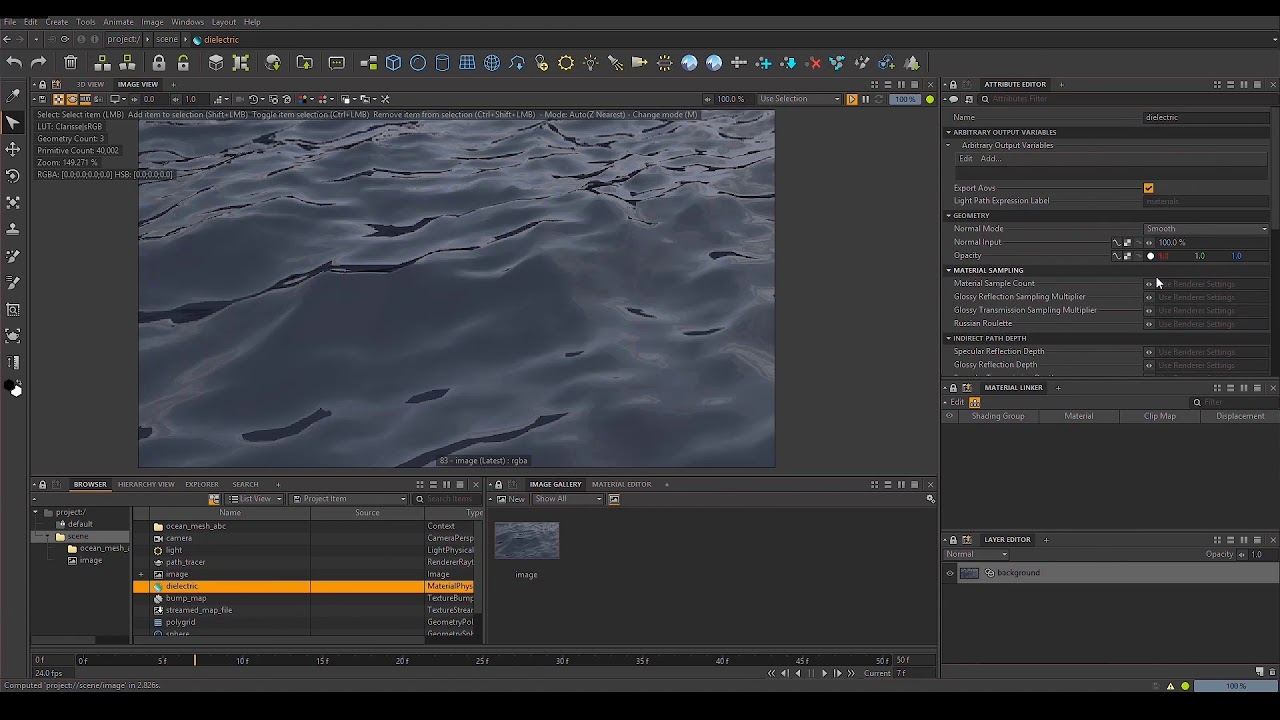Click the image icon next to Show All
Image resolution: width=1280 pixels, height=720 pixels.
[x=614, y=499]
